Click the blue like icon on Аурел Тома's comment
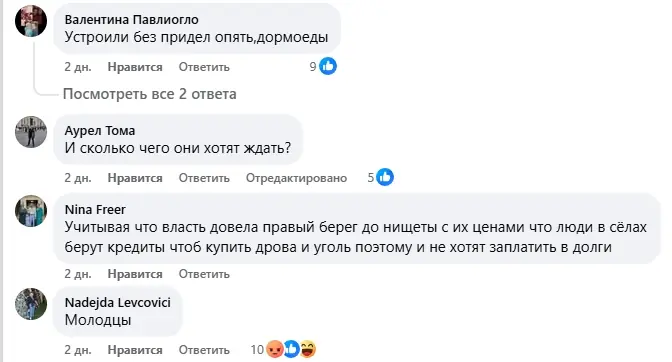Image resolution: width=672 pixels, height=362 pixels. (x=385, y=177)
